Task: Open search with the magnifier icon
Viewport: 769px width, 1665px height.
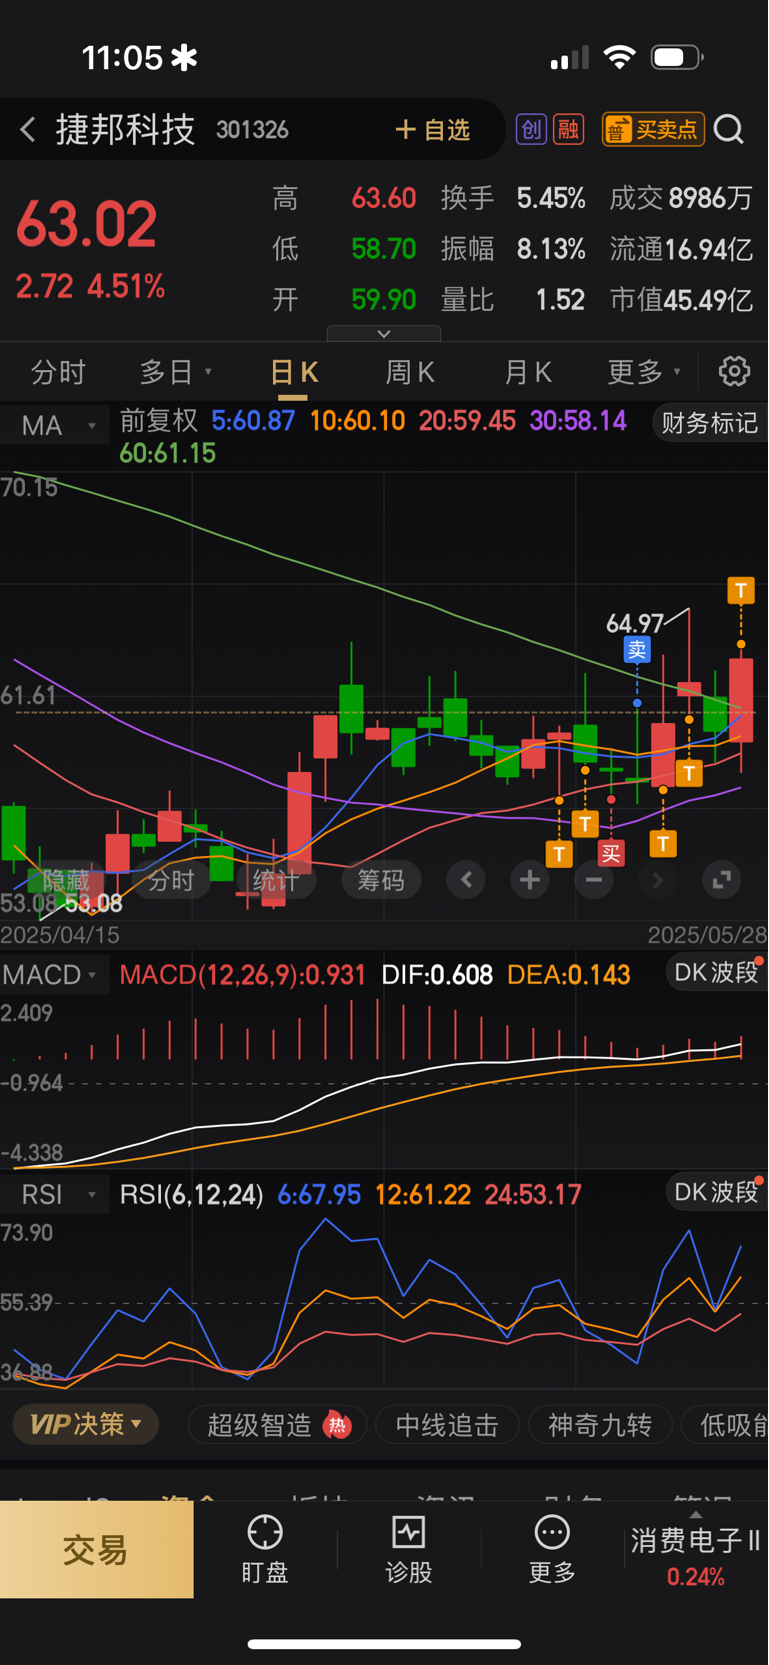Action: point(730,130)
